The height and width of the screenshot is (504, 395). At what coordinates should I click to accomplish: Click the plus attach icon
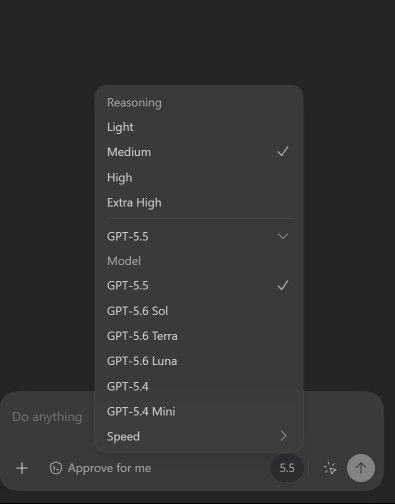click(x=22, y=468)
